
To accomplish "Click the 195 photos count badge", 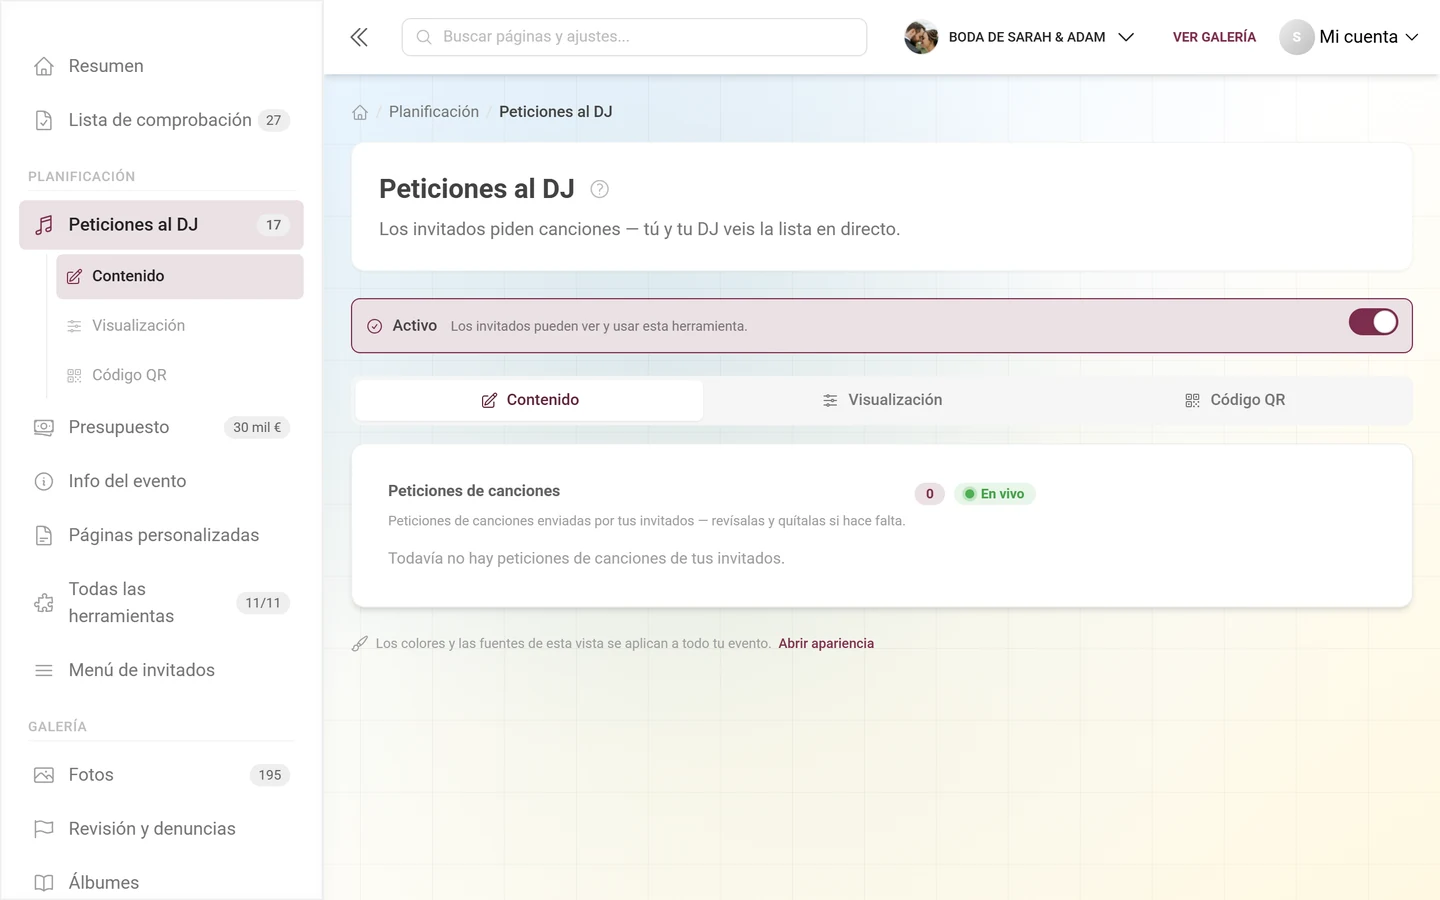I will pos(270,775).
